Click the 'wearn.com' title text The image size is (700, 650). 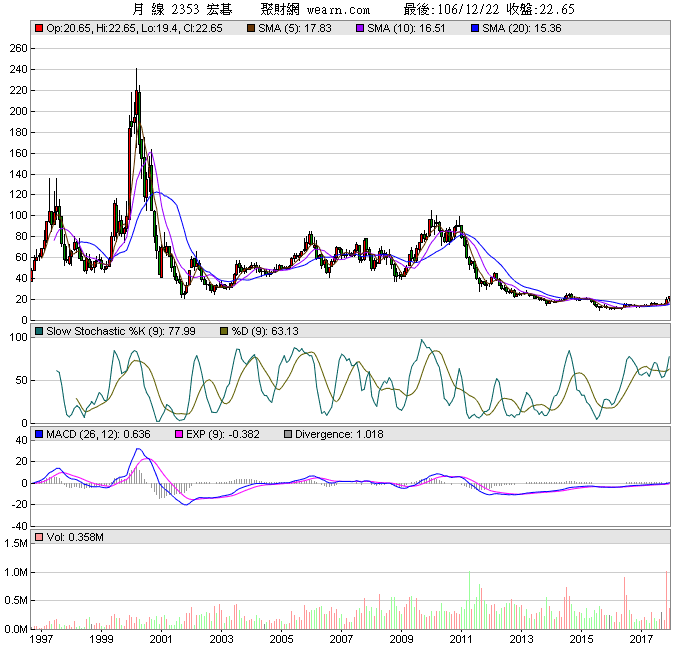point(338,9)
